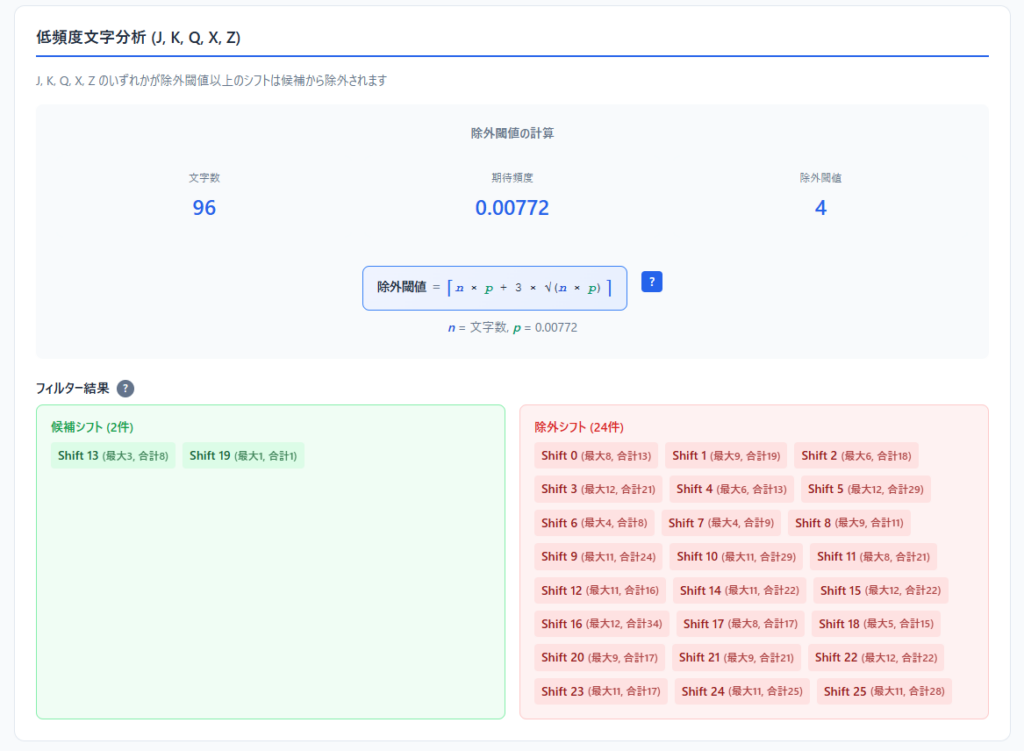Choose the Shift 10 excluded chip
Screen dimensions: 1024x751
click(736, 557)
